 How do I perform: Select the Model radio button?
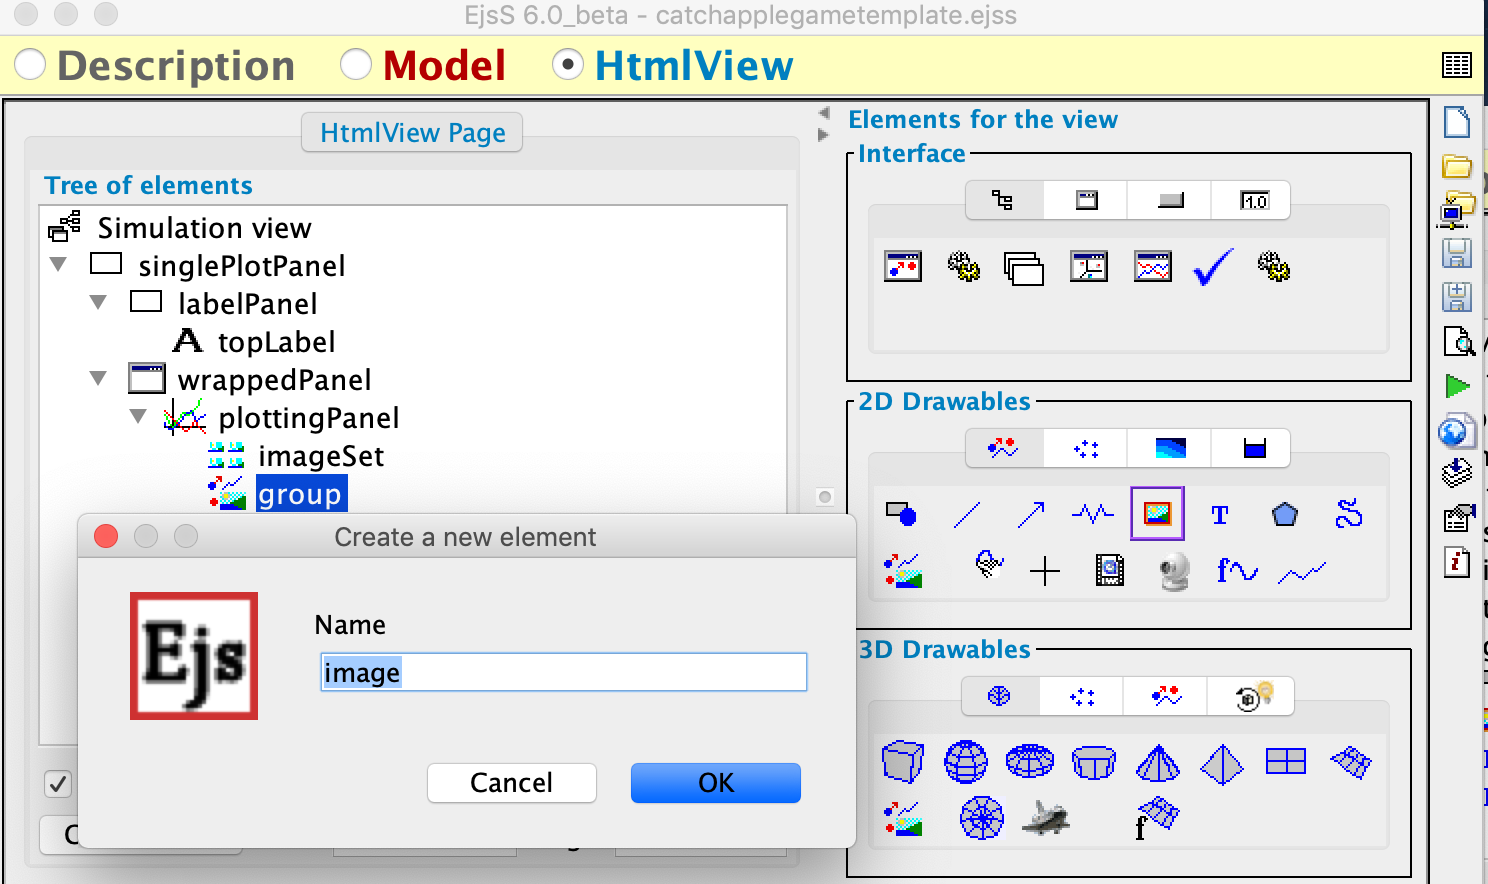[356, 65]
